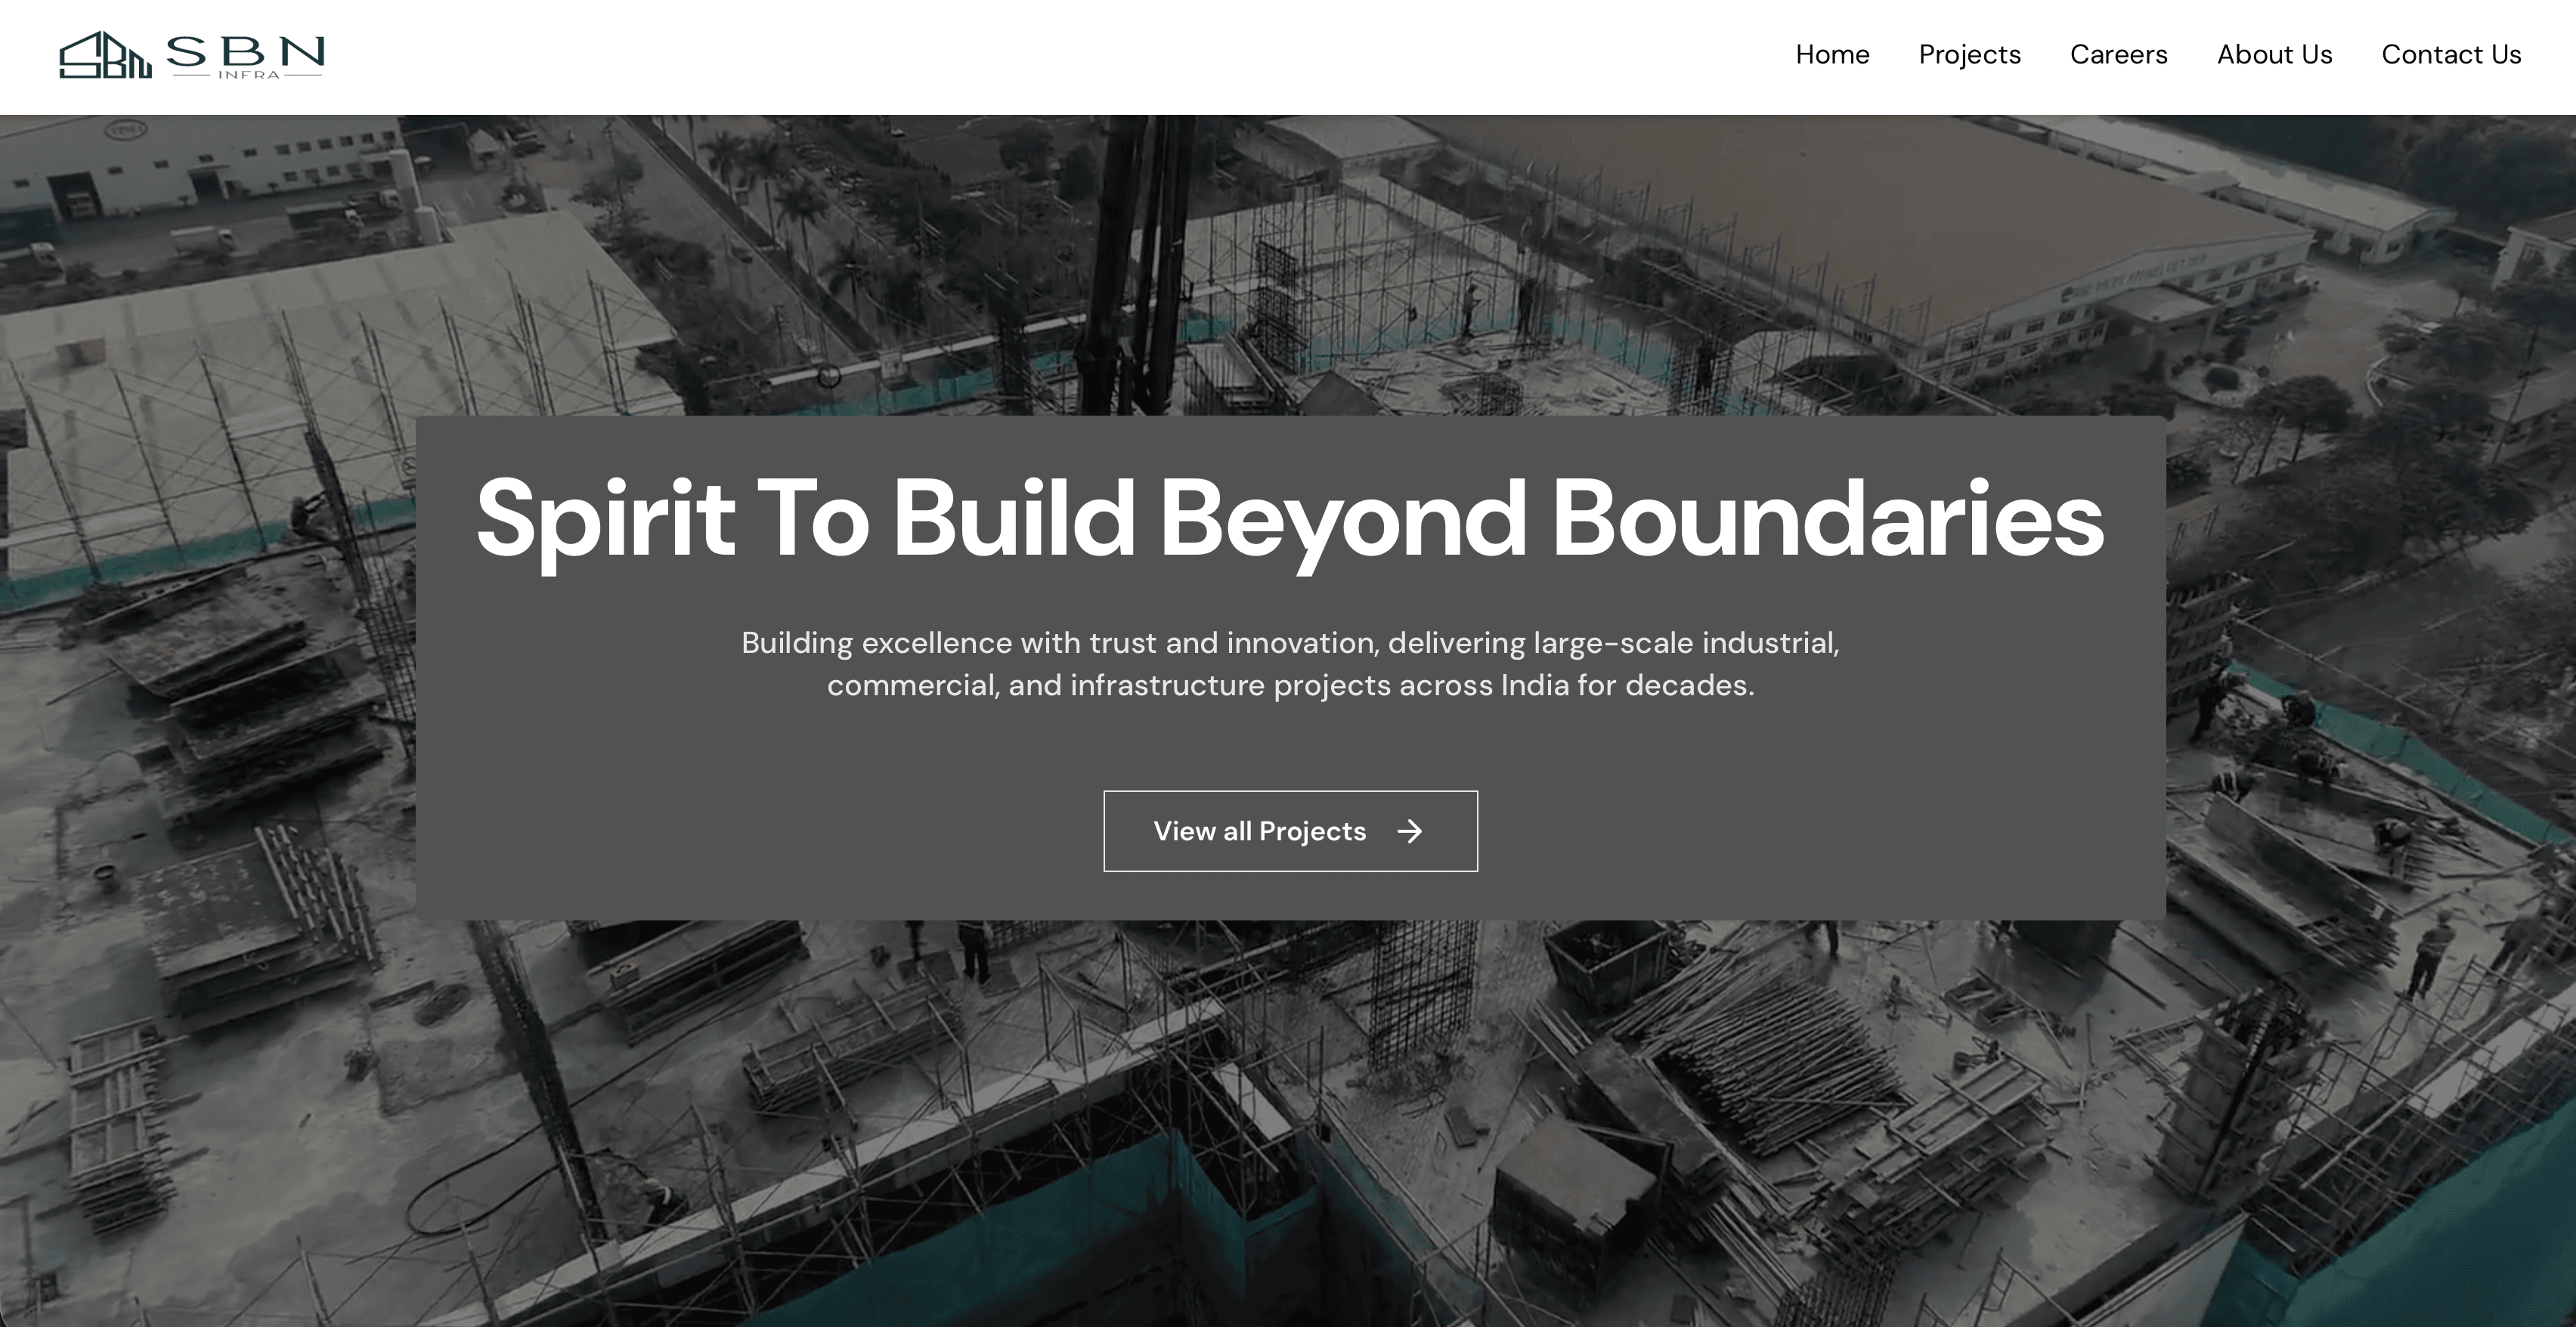Click the SBN building logo icon

click(104, 55)
